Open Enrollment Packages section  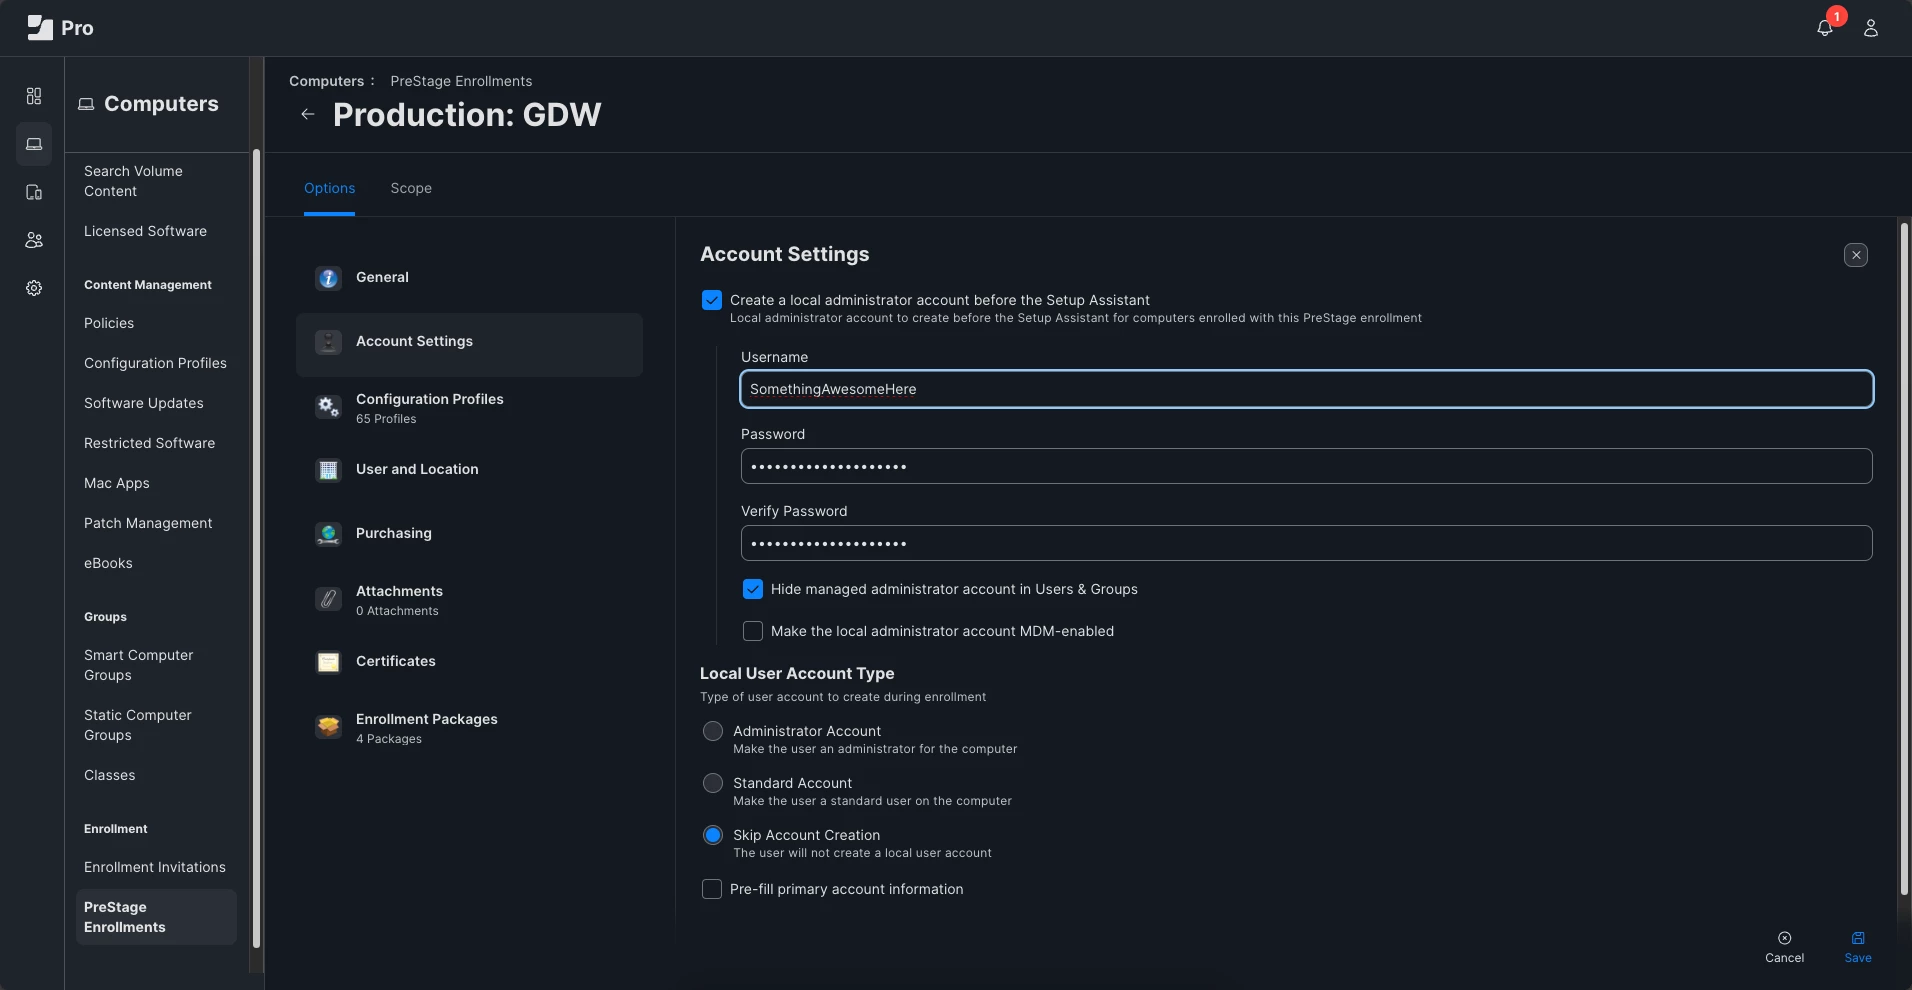(469, 728)
